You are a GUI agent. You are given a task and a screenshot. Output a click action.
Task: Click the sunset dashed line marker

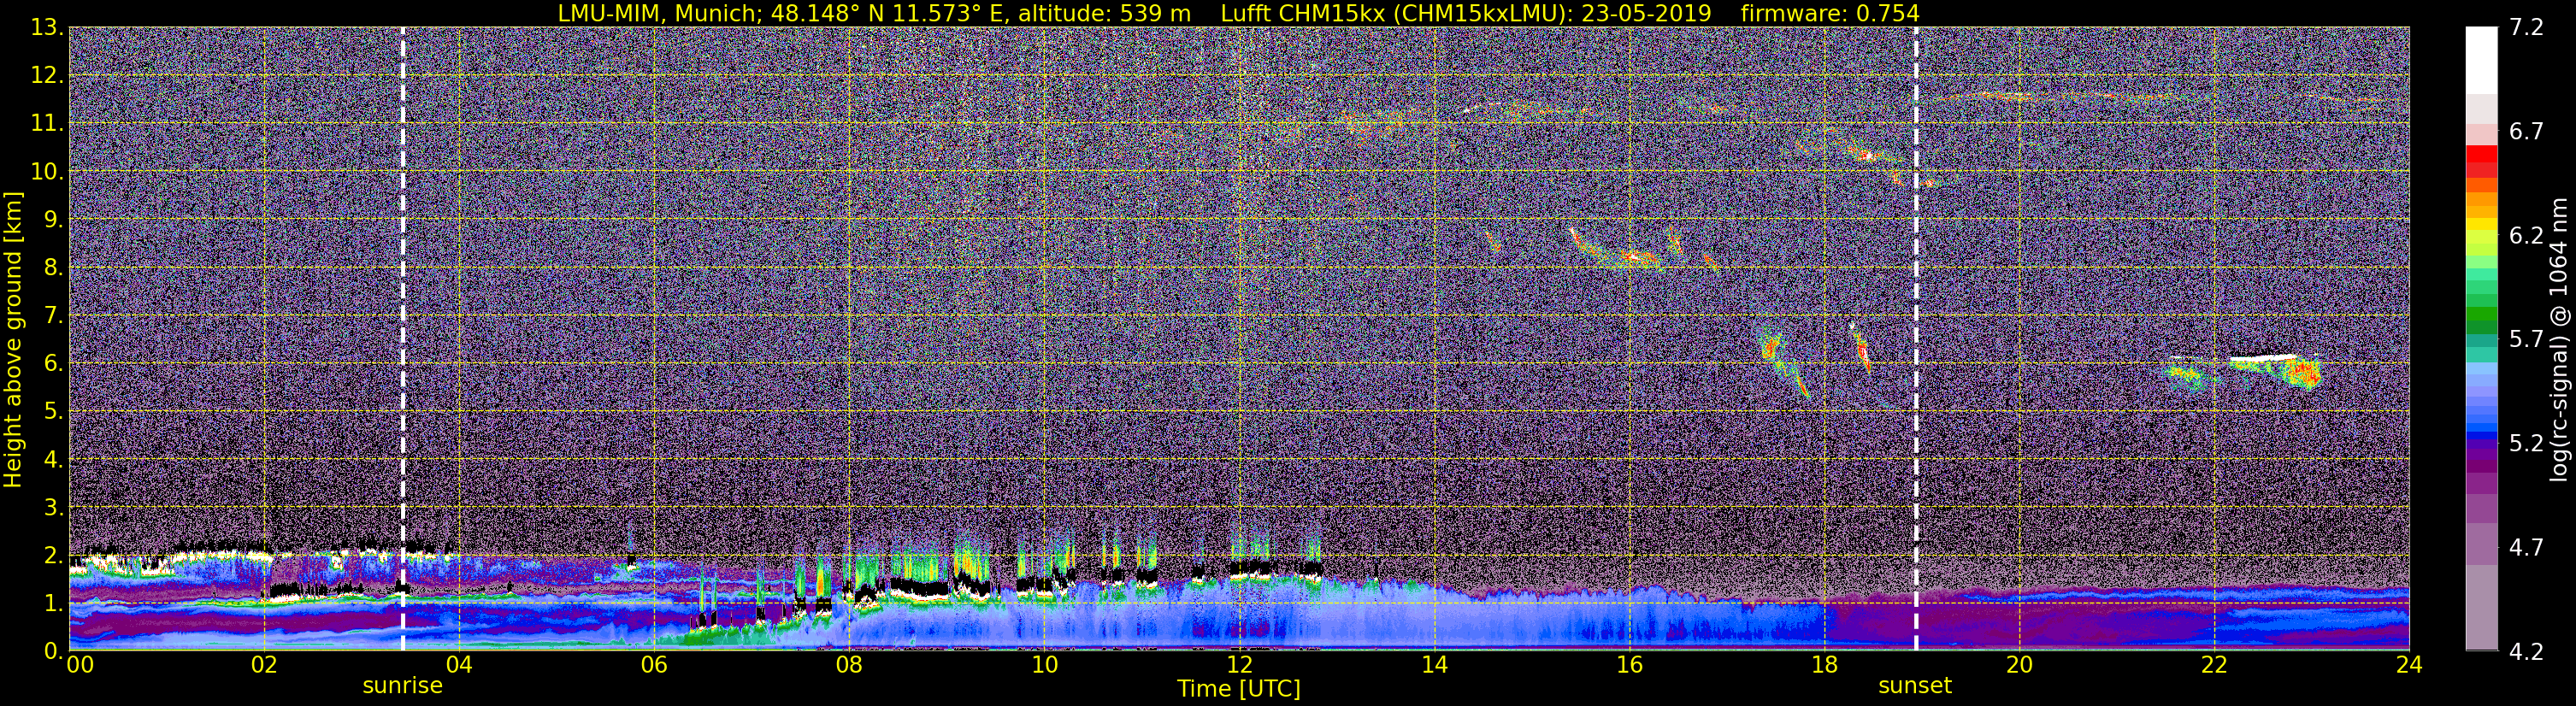(x=1916, y=339)
